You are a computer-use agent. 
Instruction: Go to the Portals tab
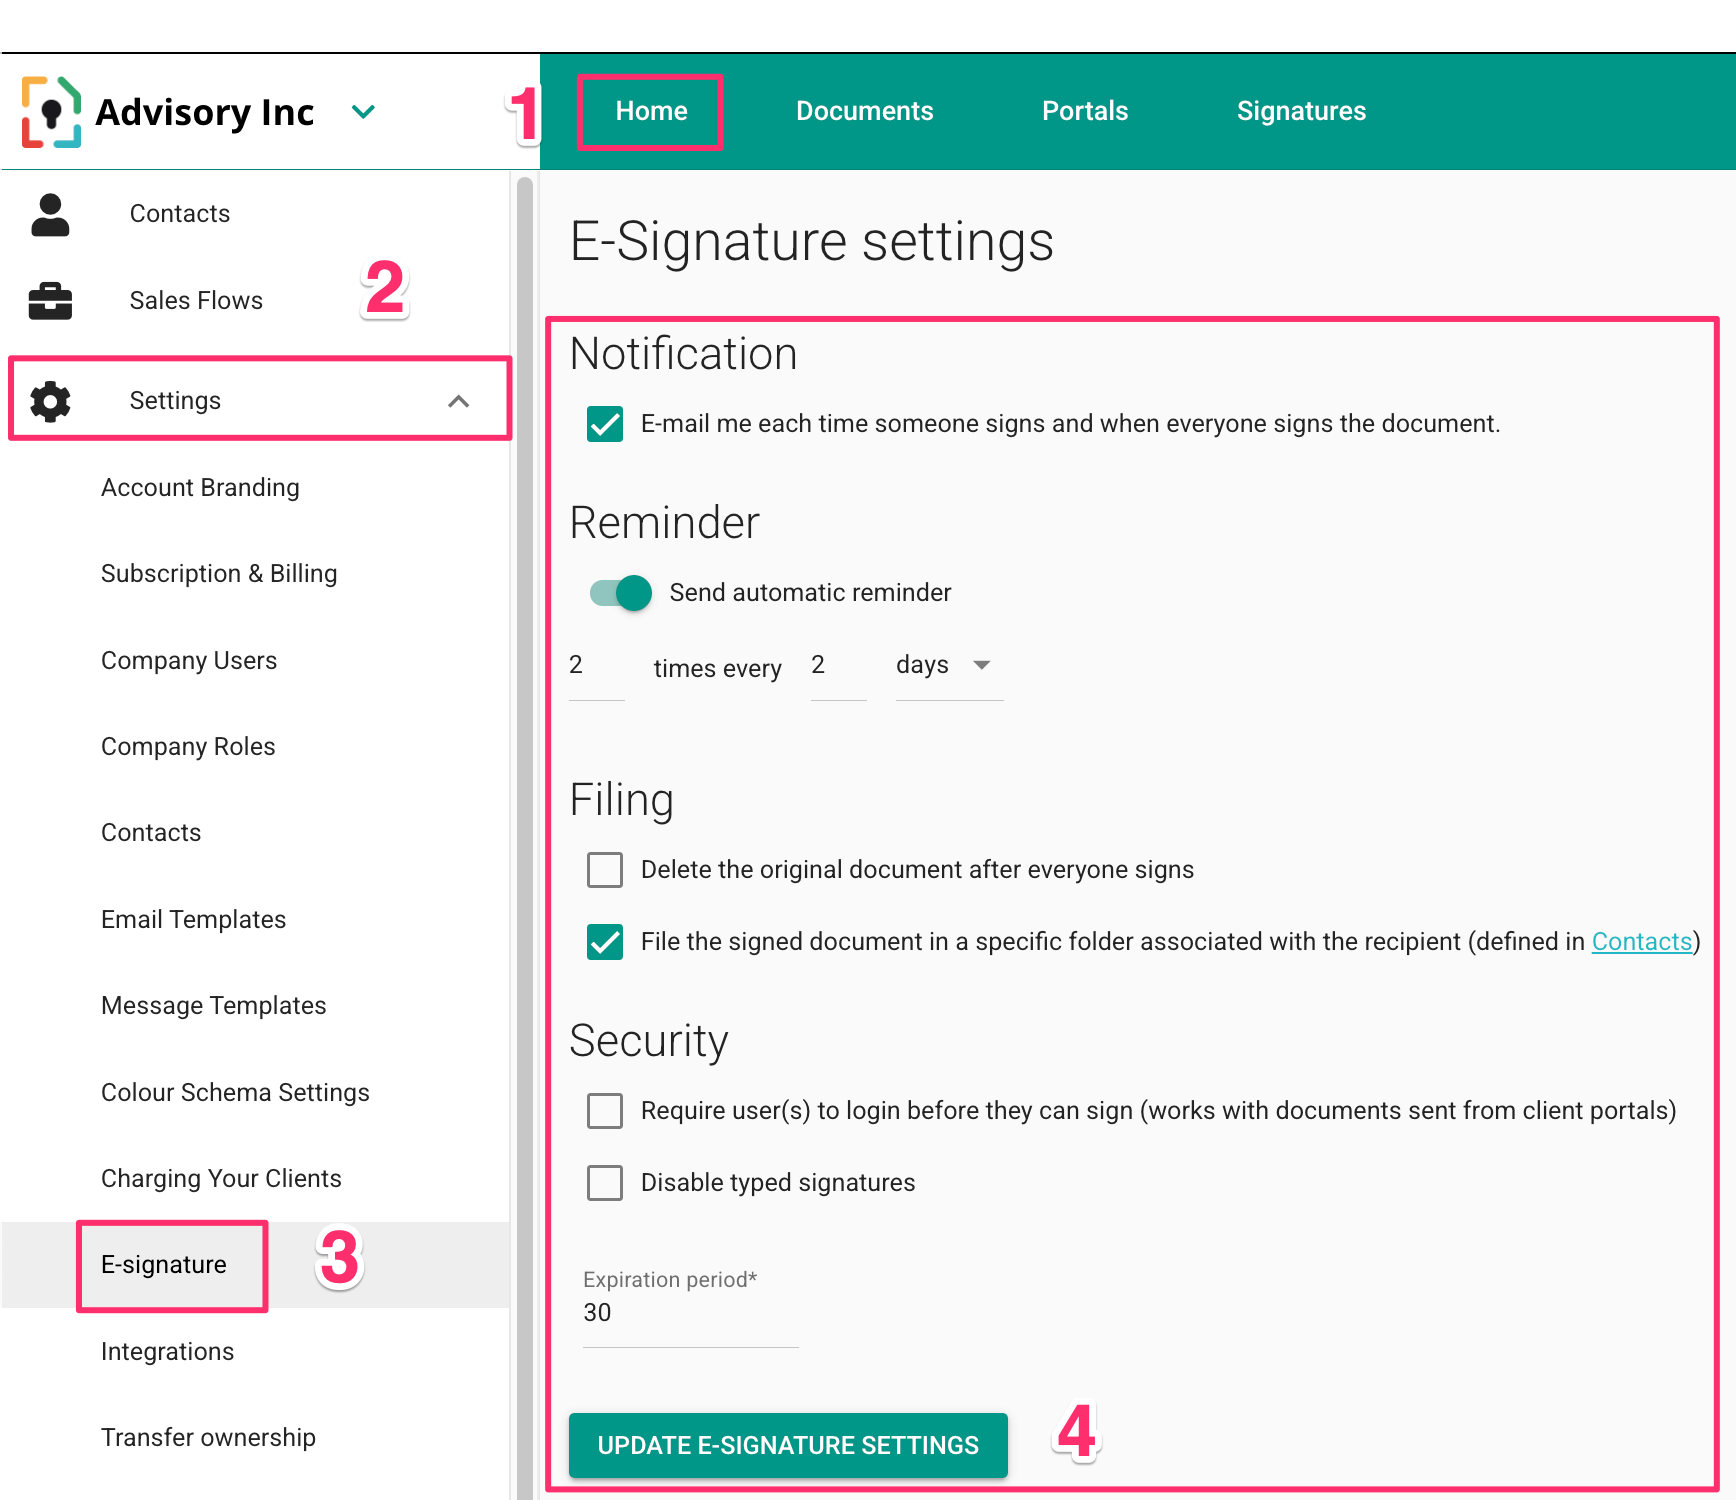[1084, 111]
